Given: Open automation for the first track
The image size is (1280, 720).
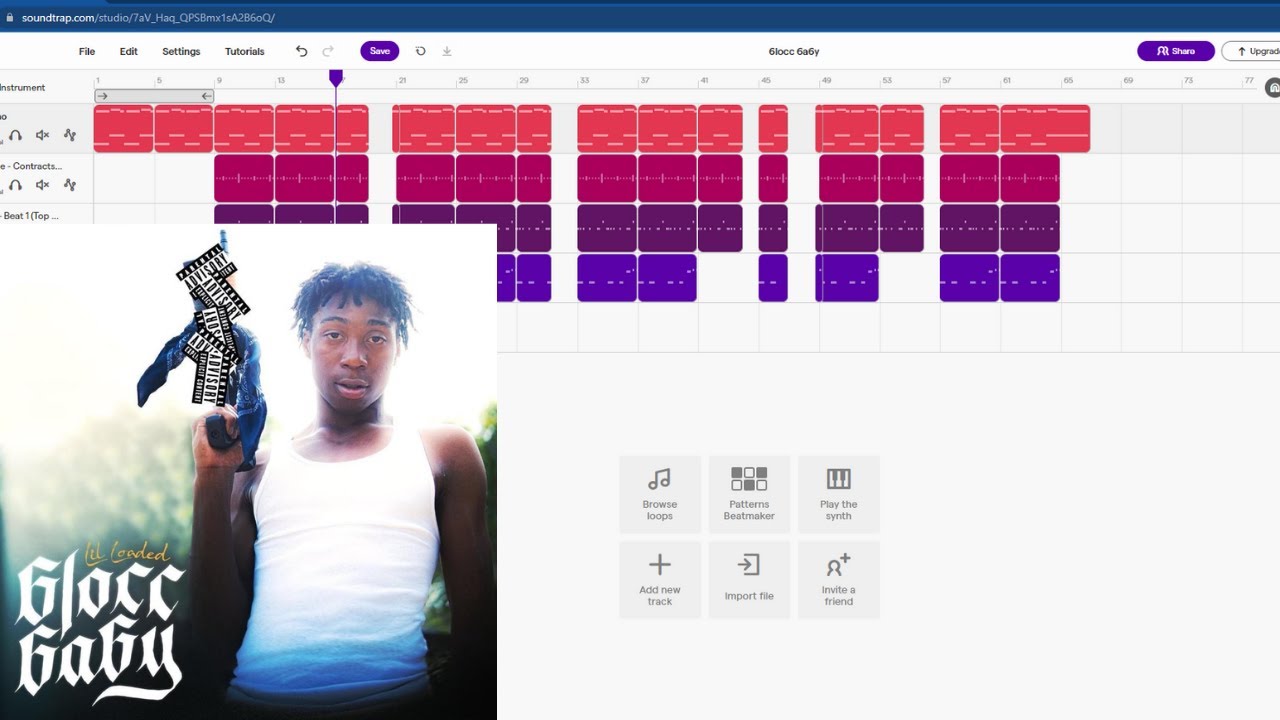Looking at the screenshot, I should pos(70,135).
